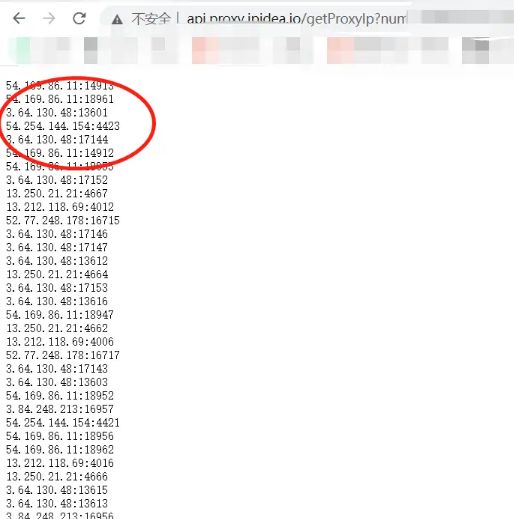Viewport: 514px width, 519px height.
Task: Click proxy entry 3.84.248.213:16957
Action: point(60,409)
